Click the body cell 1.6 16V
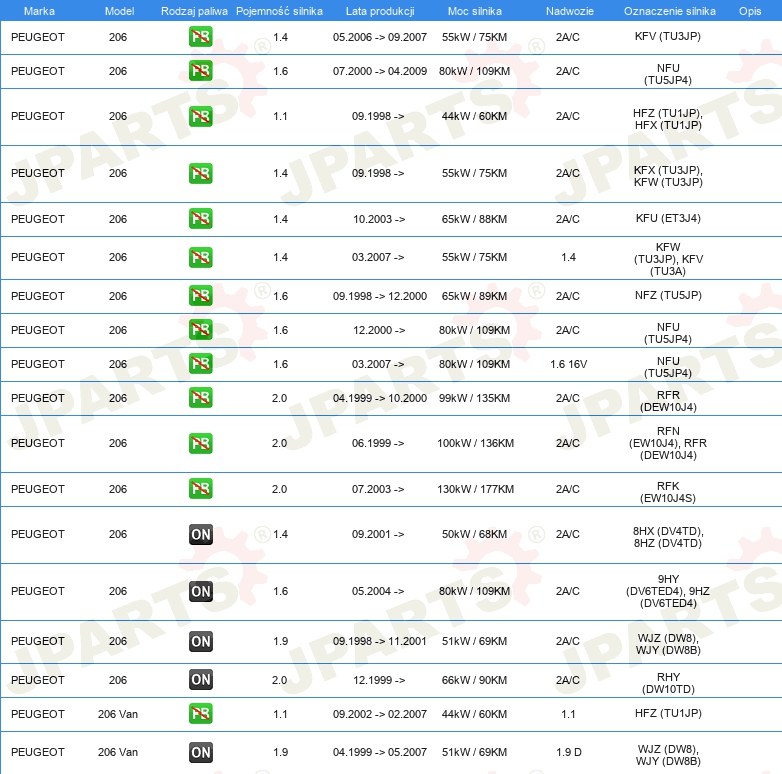782x774 pixels. [568, 364]
